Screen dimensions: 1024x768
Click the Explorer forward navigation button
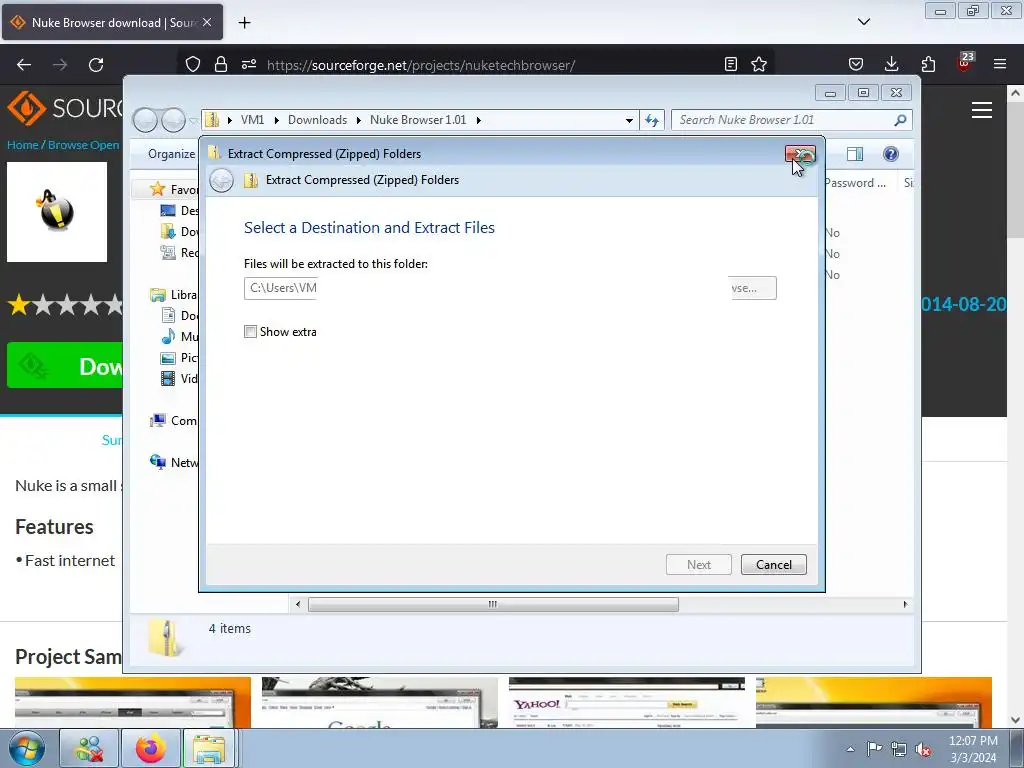tap(173, 120)
